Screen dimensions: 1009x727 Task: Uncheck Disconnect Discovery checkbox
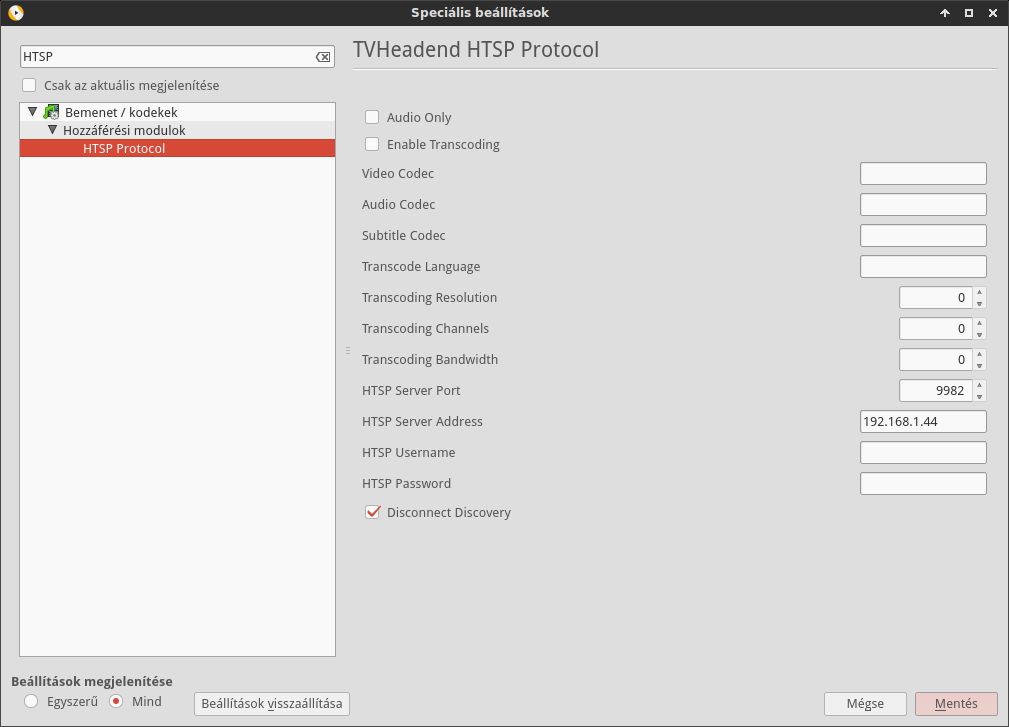tap(372, 512)
